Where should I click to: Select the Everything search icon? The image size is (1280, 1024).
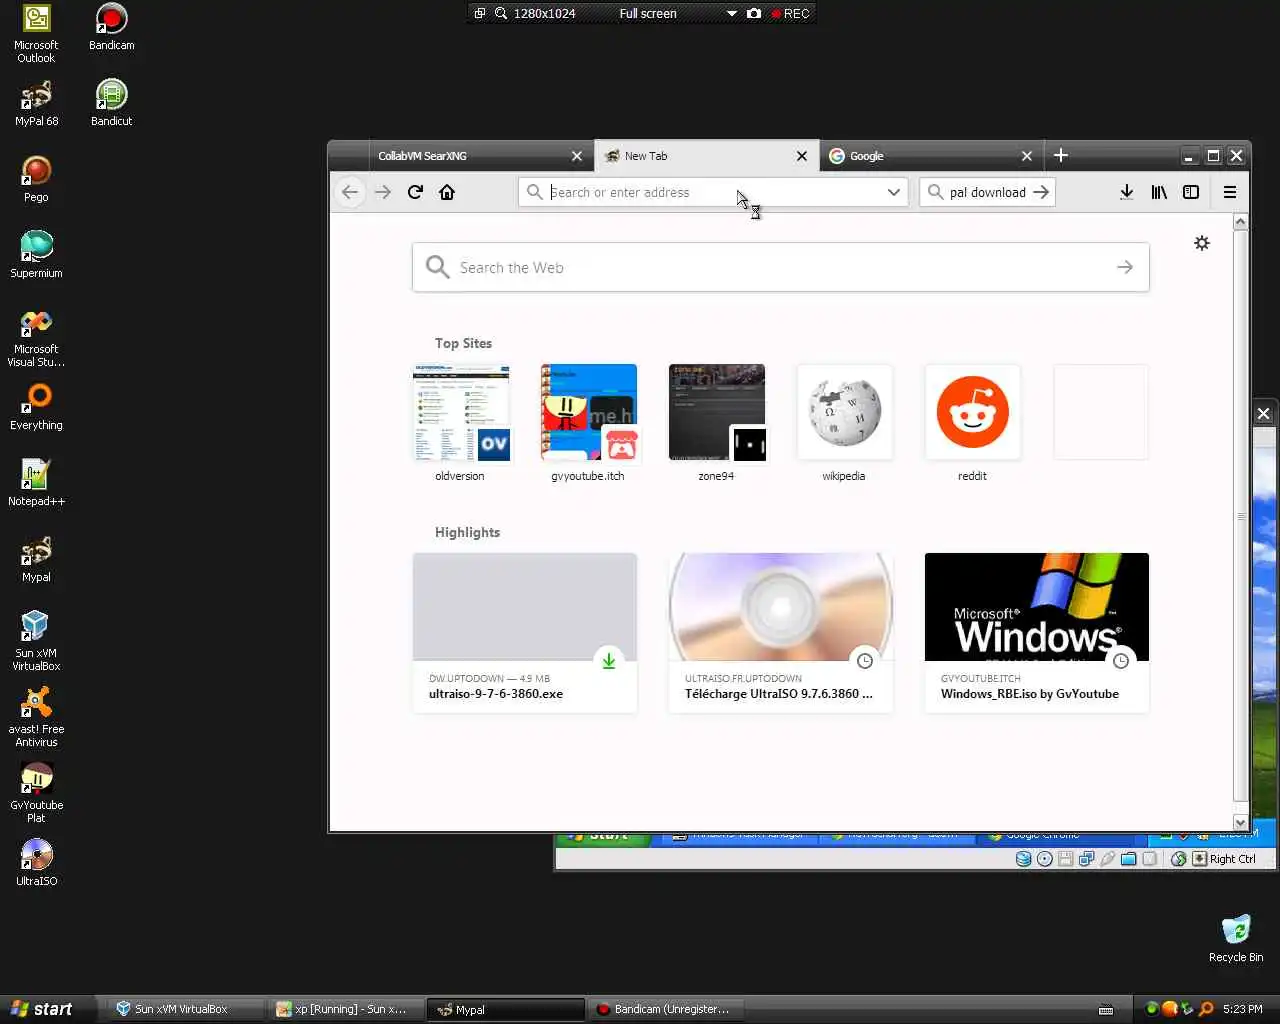click(x=36, y=407)
